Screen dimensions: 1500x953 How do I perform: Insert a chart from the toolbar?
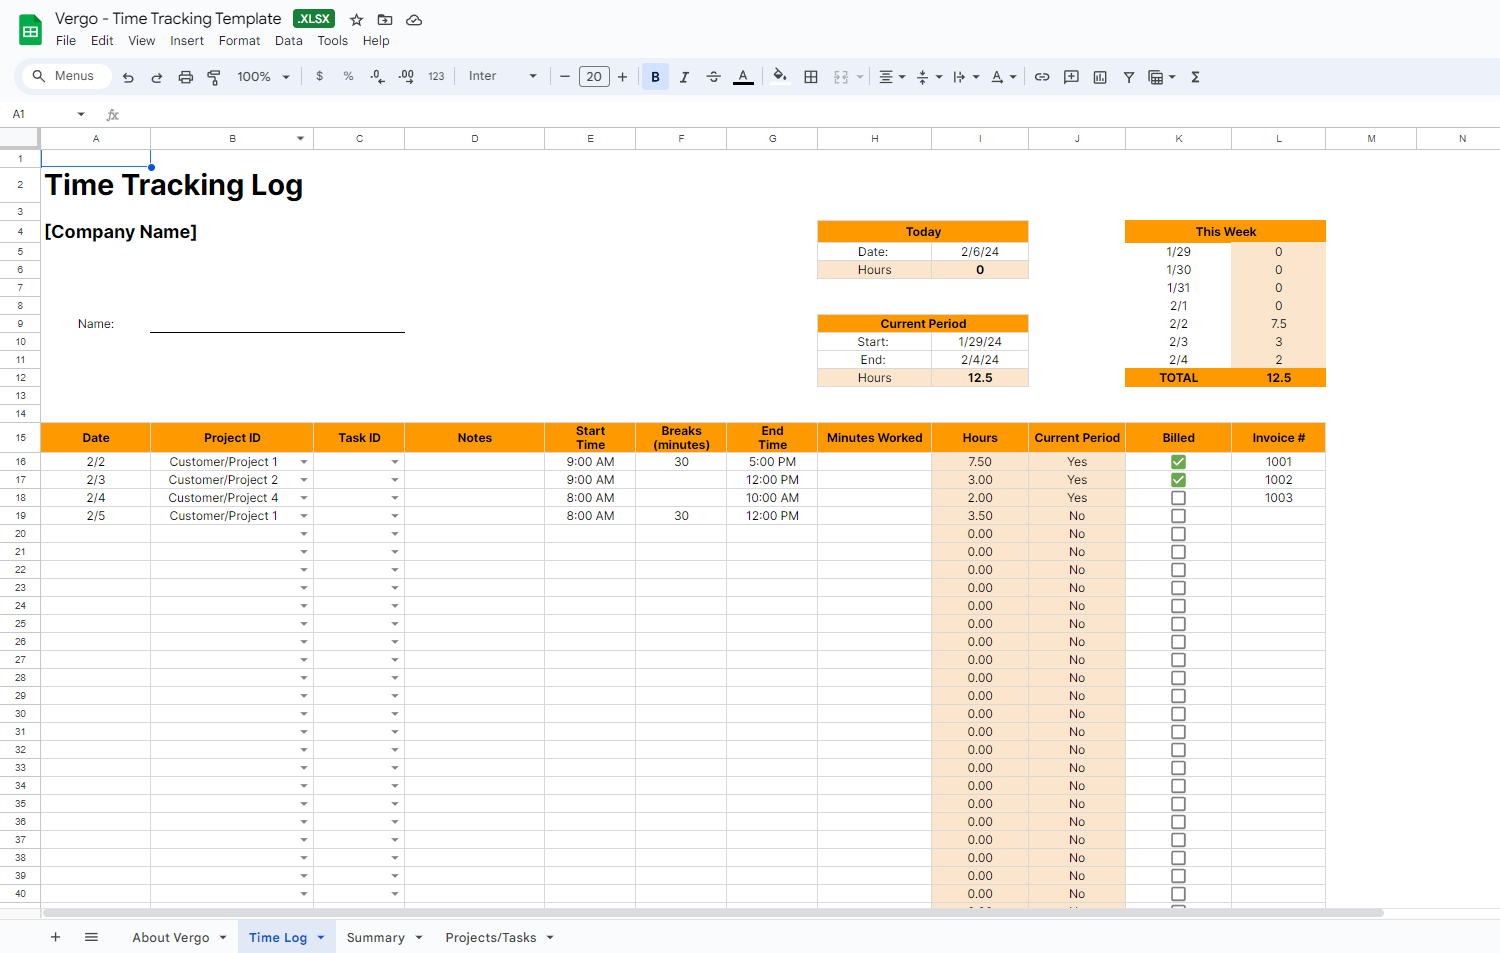(x=1099, y=76)
